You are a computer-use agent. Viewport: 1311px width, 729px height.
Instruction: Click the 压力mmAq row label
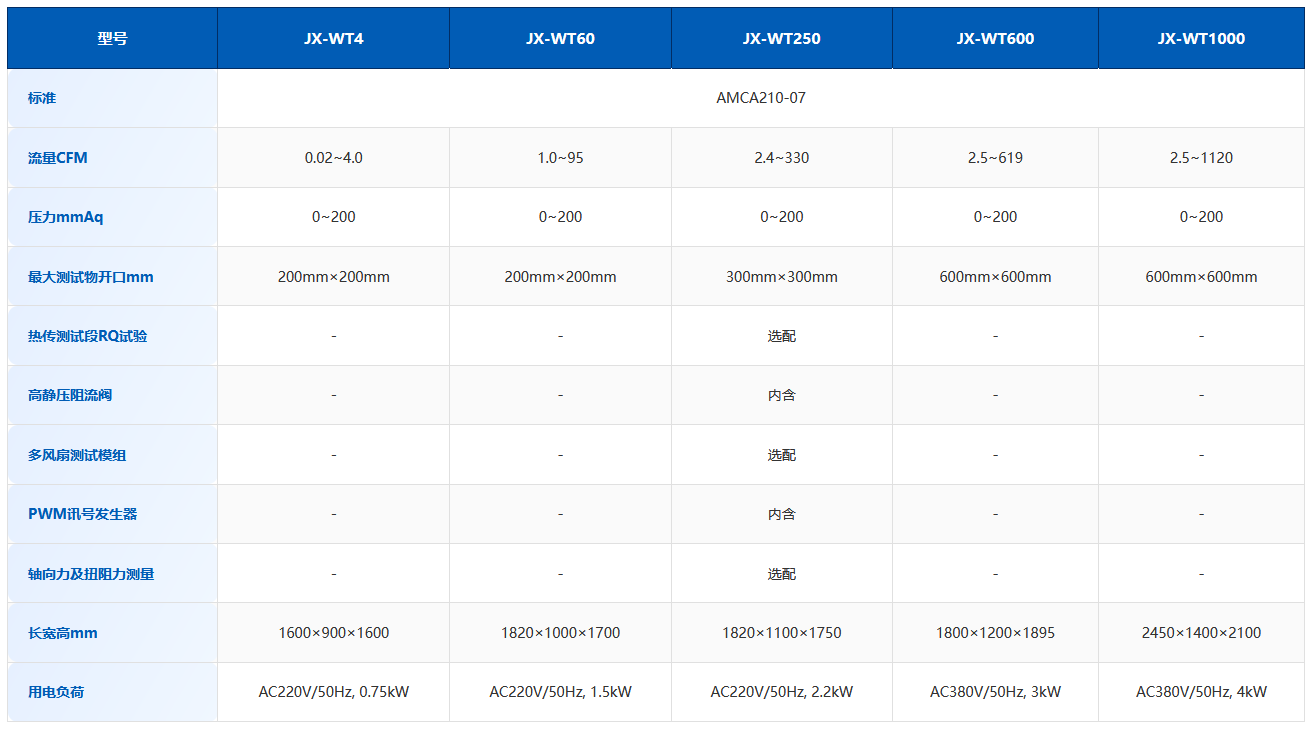point(66,217)
